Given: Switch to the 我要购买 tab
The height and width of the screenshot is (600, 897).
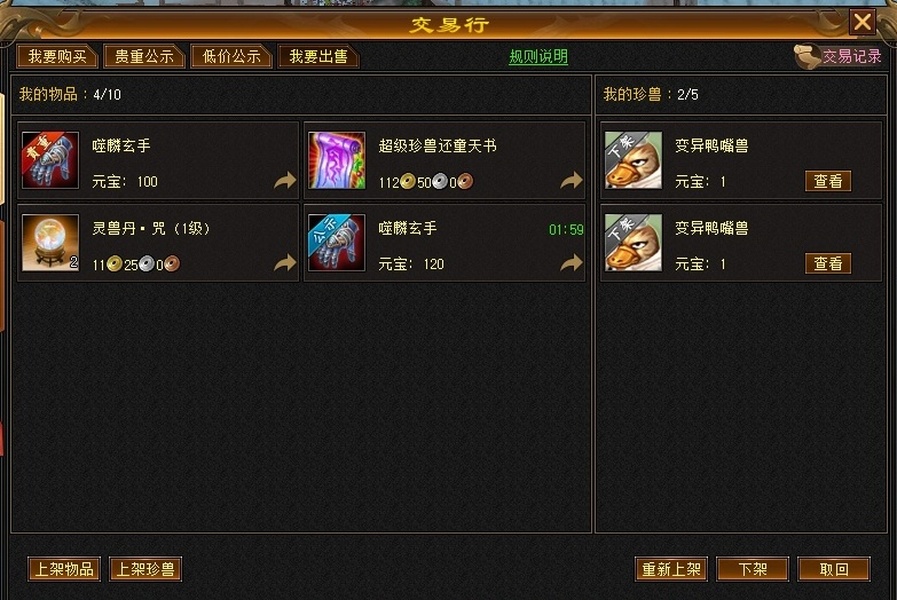Looking at the screenshot, I should coord(57,57).
